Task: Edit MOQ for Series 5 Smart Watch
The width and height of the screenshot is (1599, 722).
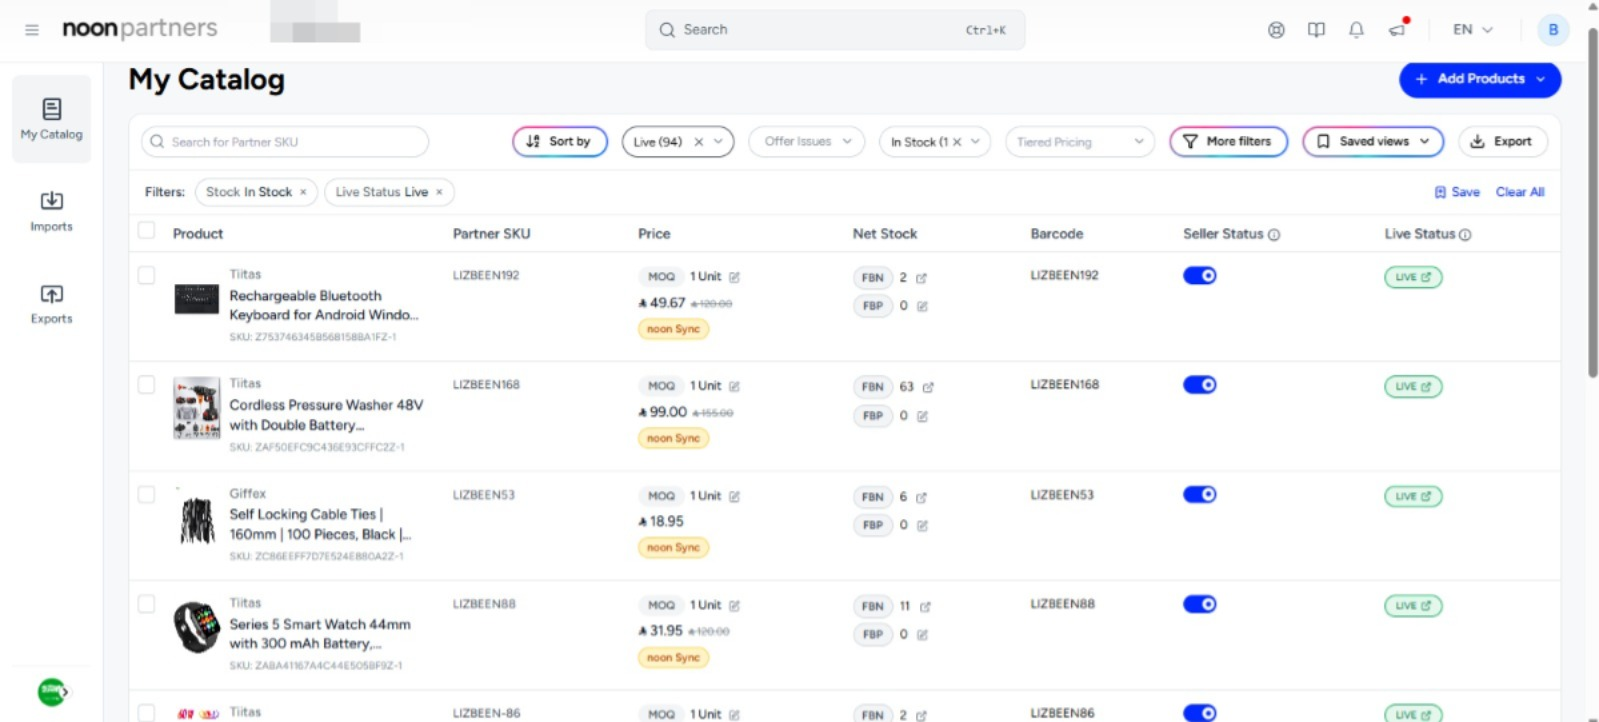Action: (x=734, y=606)
